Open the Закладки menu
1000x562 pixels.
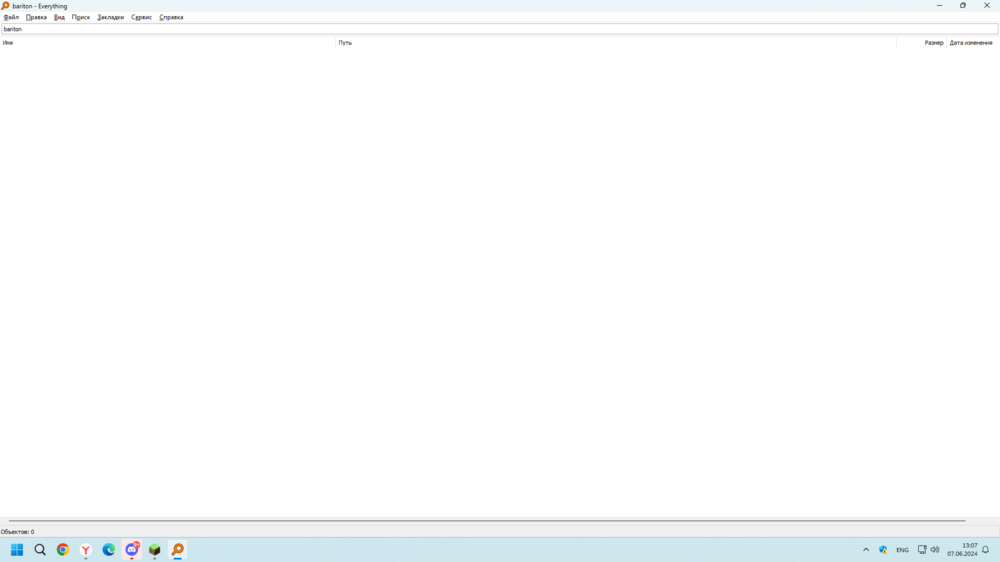(110, 17)
